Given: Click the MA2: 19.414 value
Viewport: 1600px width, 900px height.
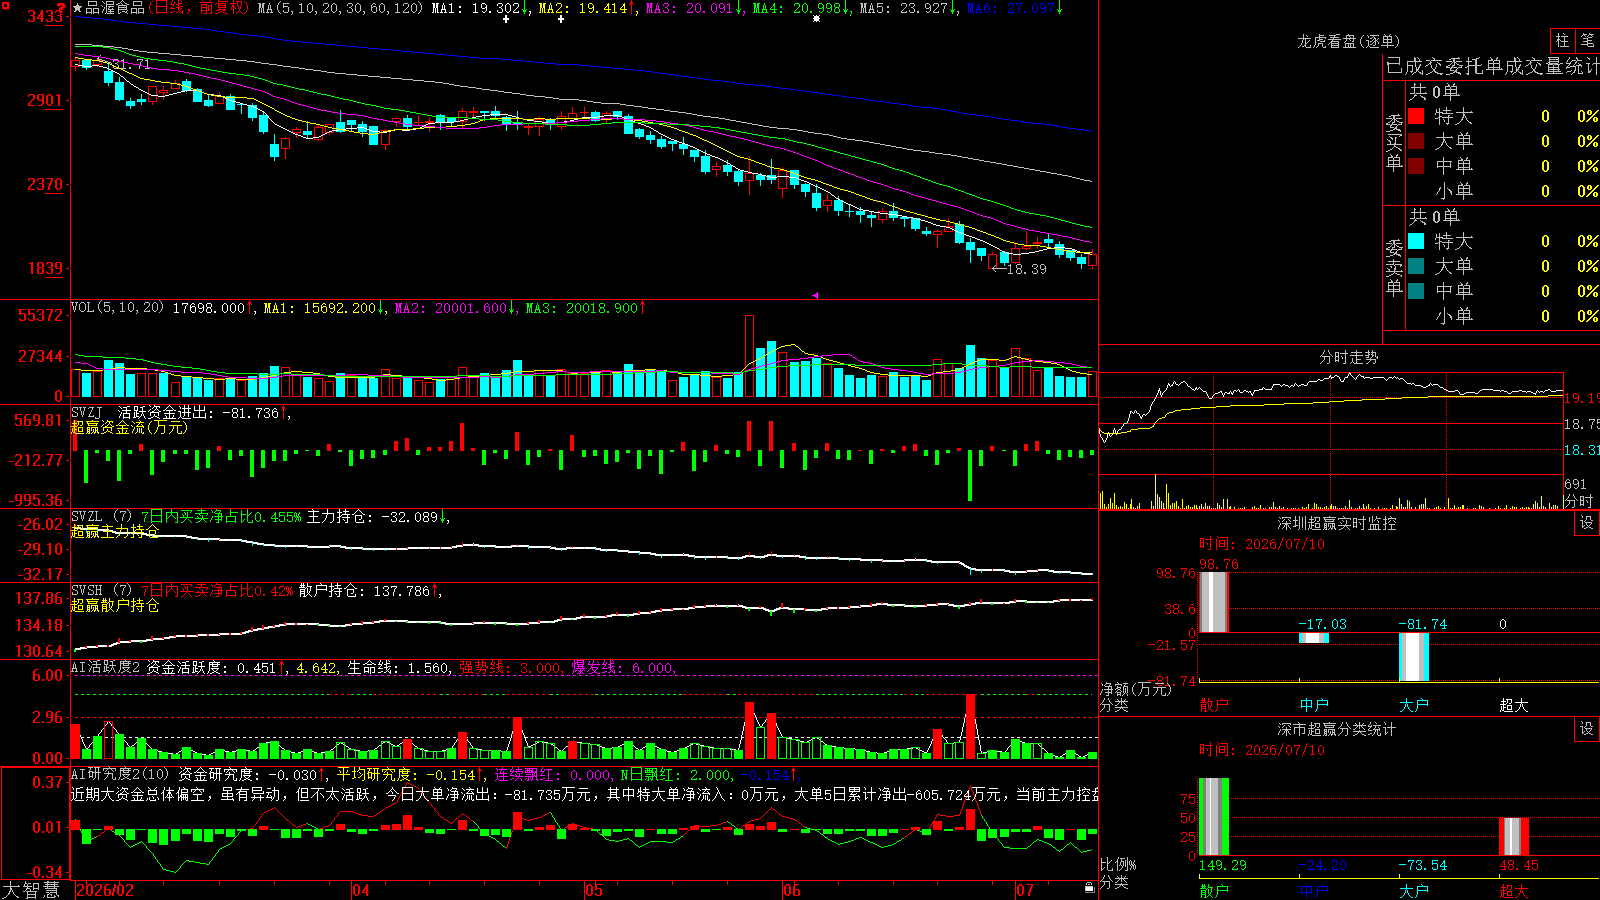Looking at the screenshot, I should (583, 8).
